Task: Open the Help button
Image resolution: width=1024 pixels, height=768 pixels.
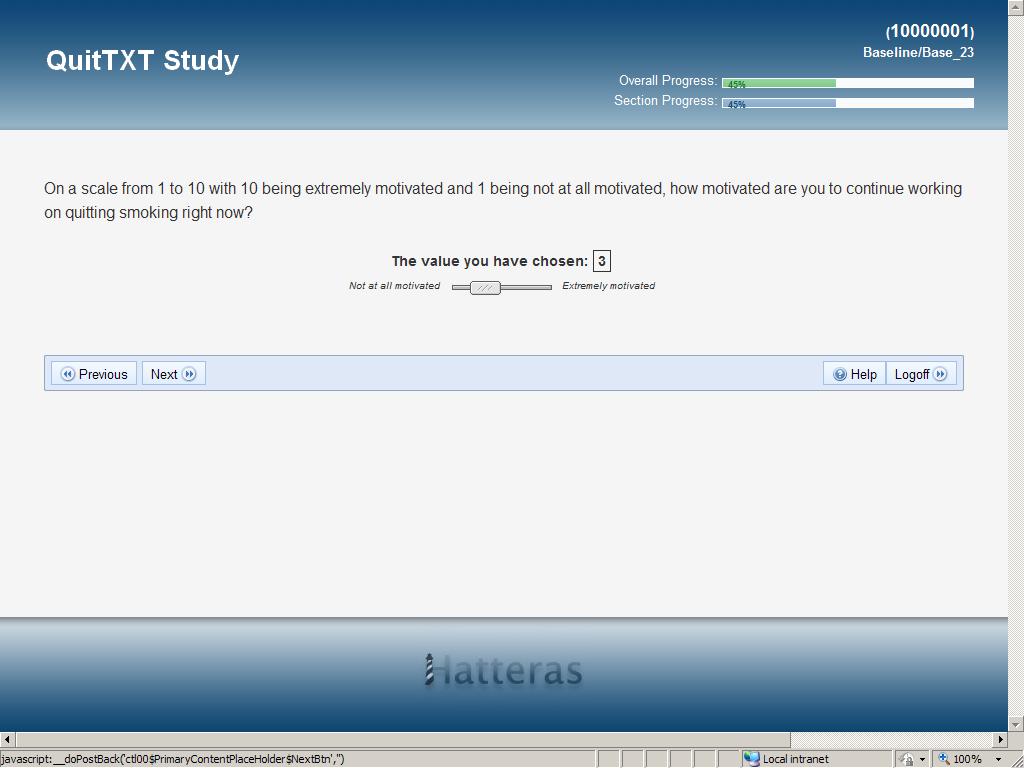Action: click(x=854, y=374)
